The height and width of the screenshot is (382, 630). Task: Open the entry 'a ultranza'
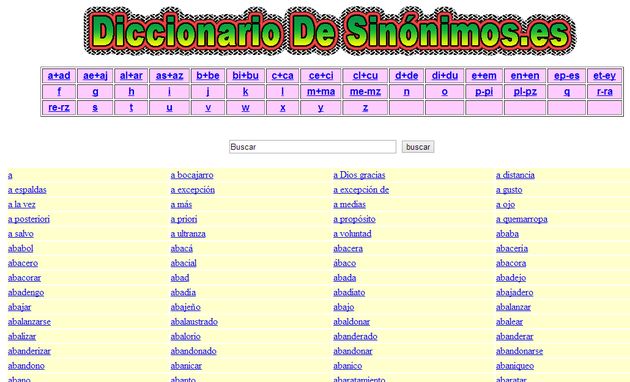click(x=188, y=234)
